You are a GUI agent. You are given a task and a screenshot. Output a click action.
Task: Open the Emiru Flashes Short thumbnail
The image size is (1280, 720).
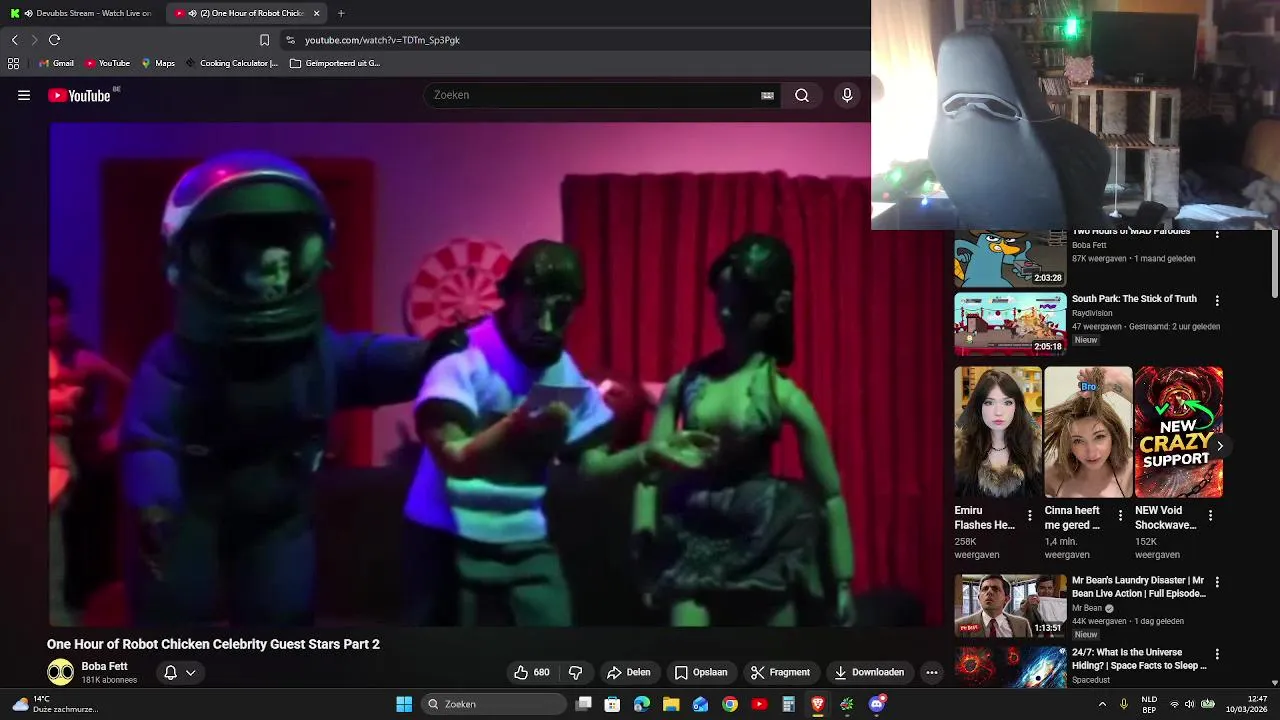pyautogui.click(x=998, y=432)
